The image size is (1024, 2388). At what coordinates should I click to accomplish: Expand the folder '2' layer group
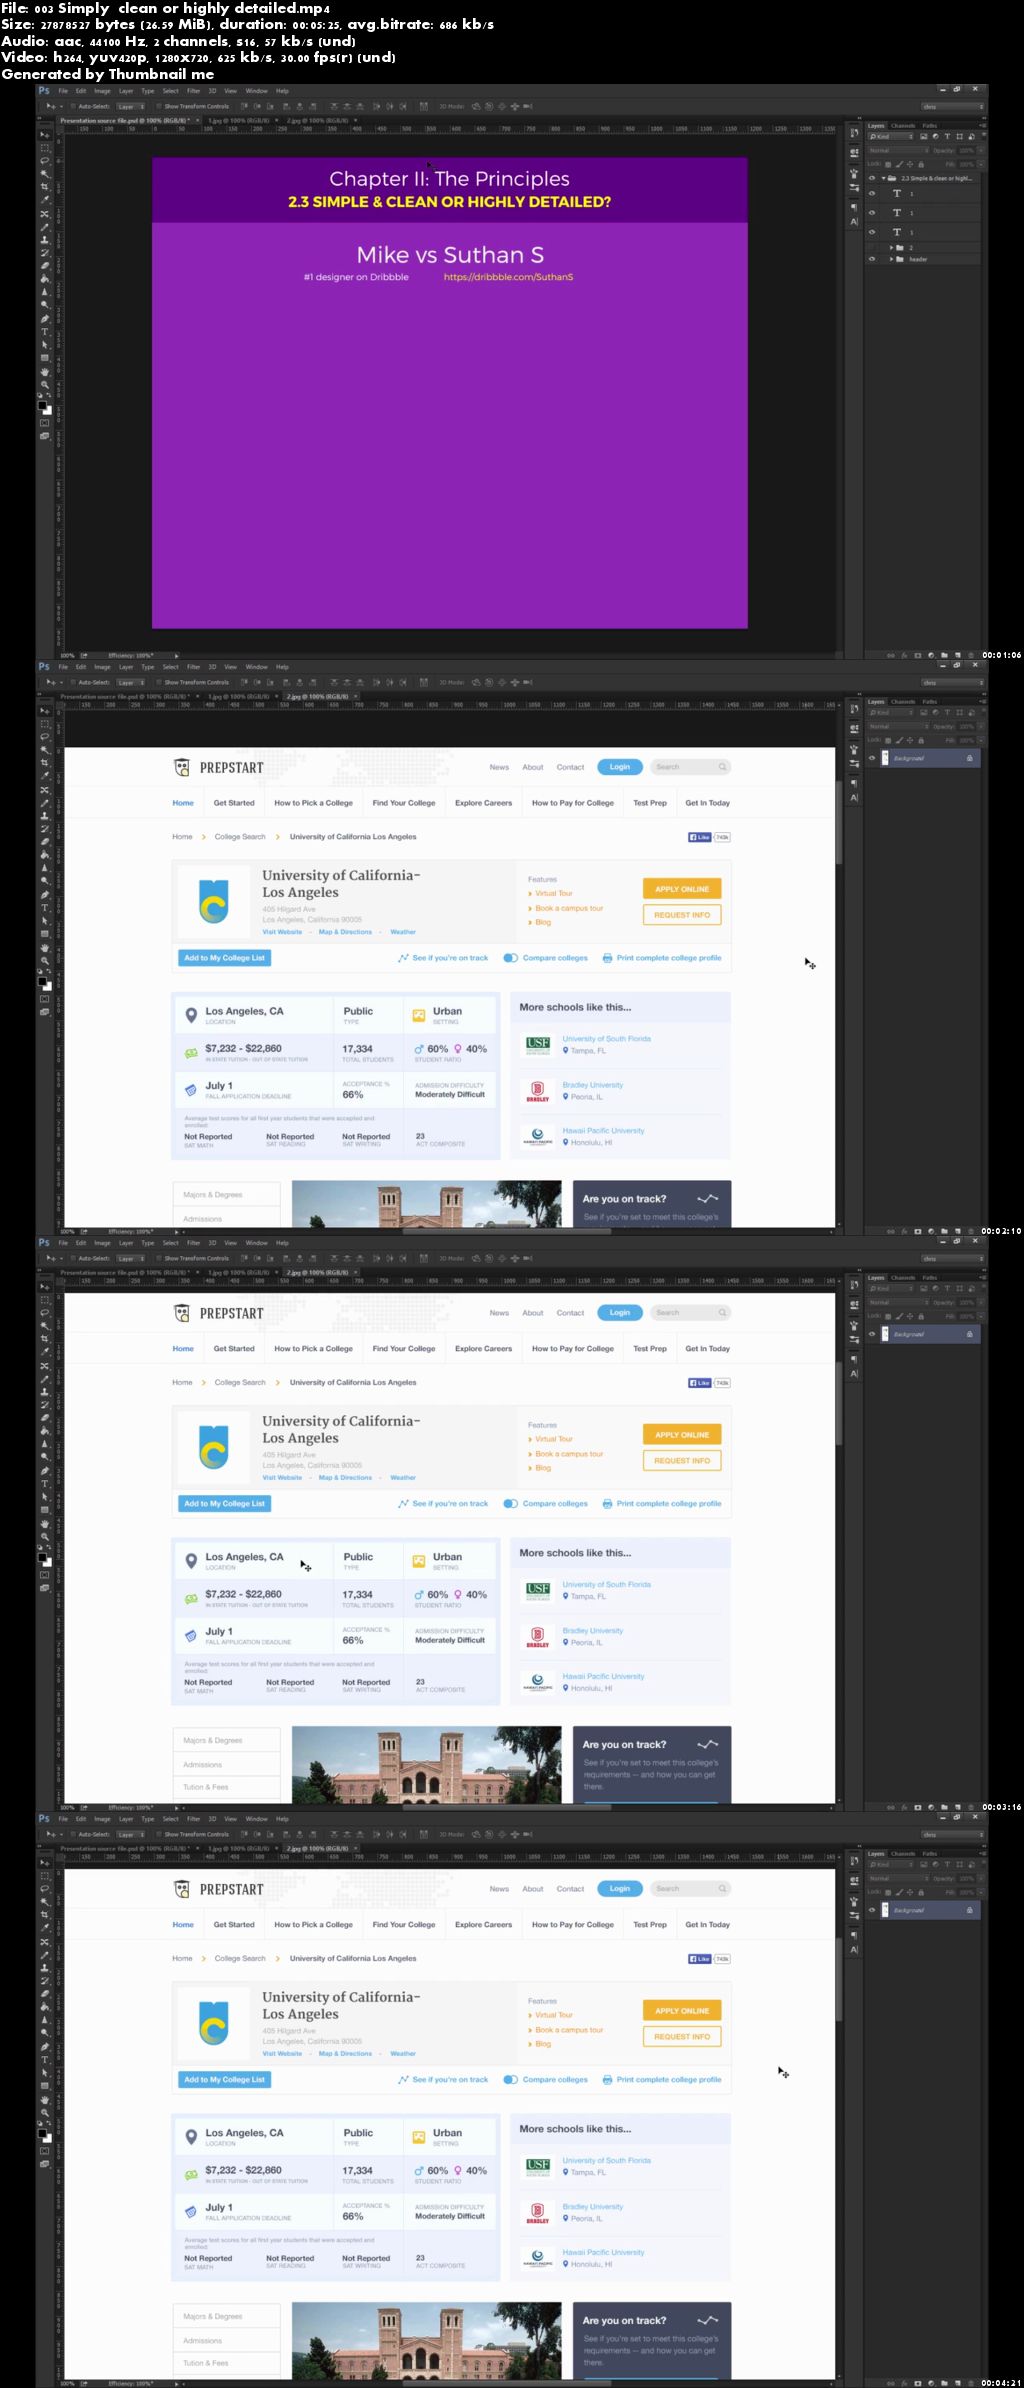coord(891,247)
